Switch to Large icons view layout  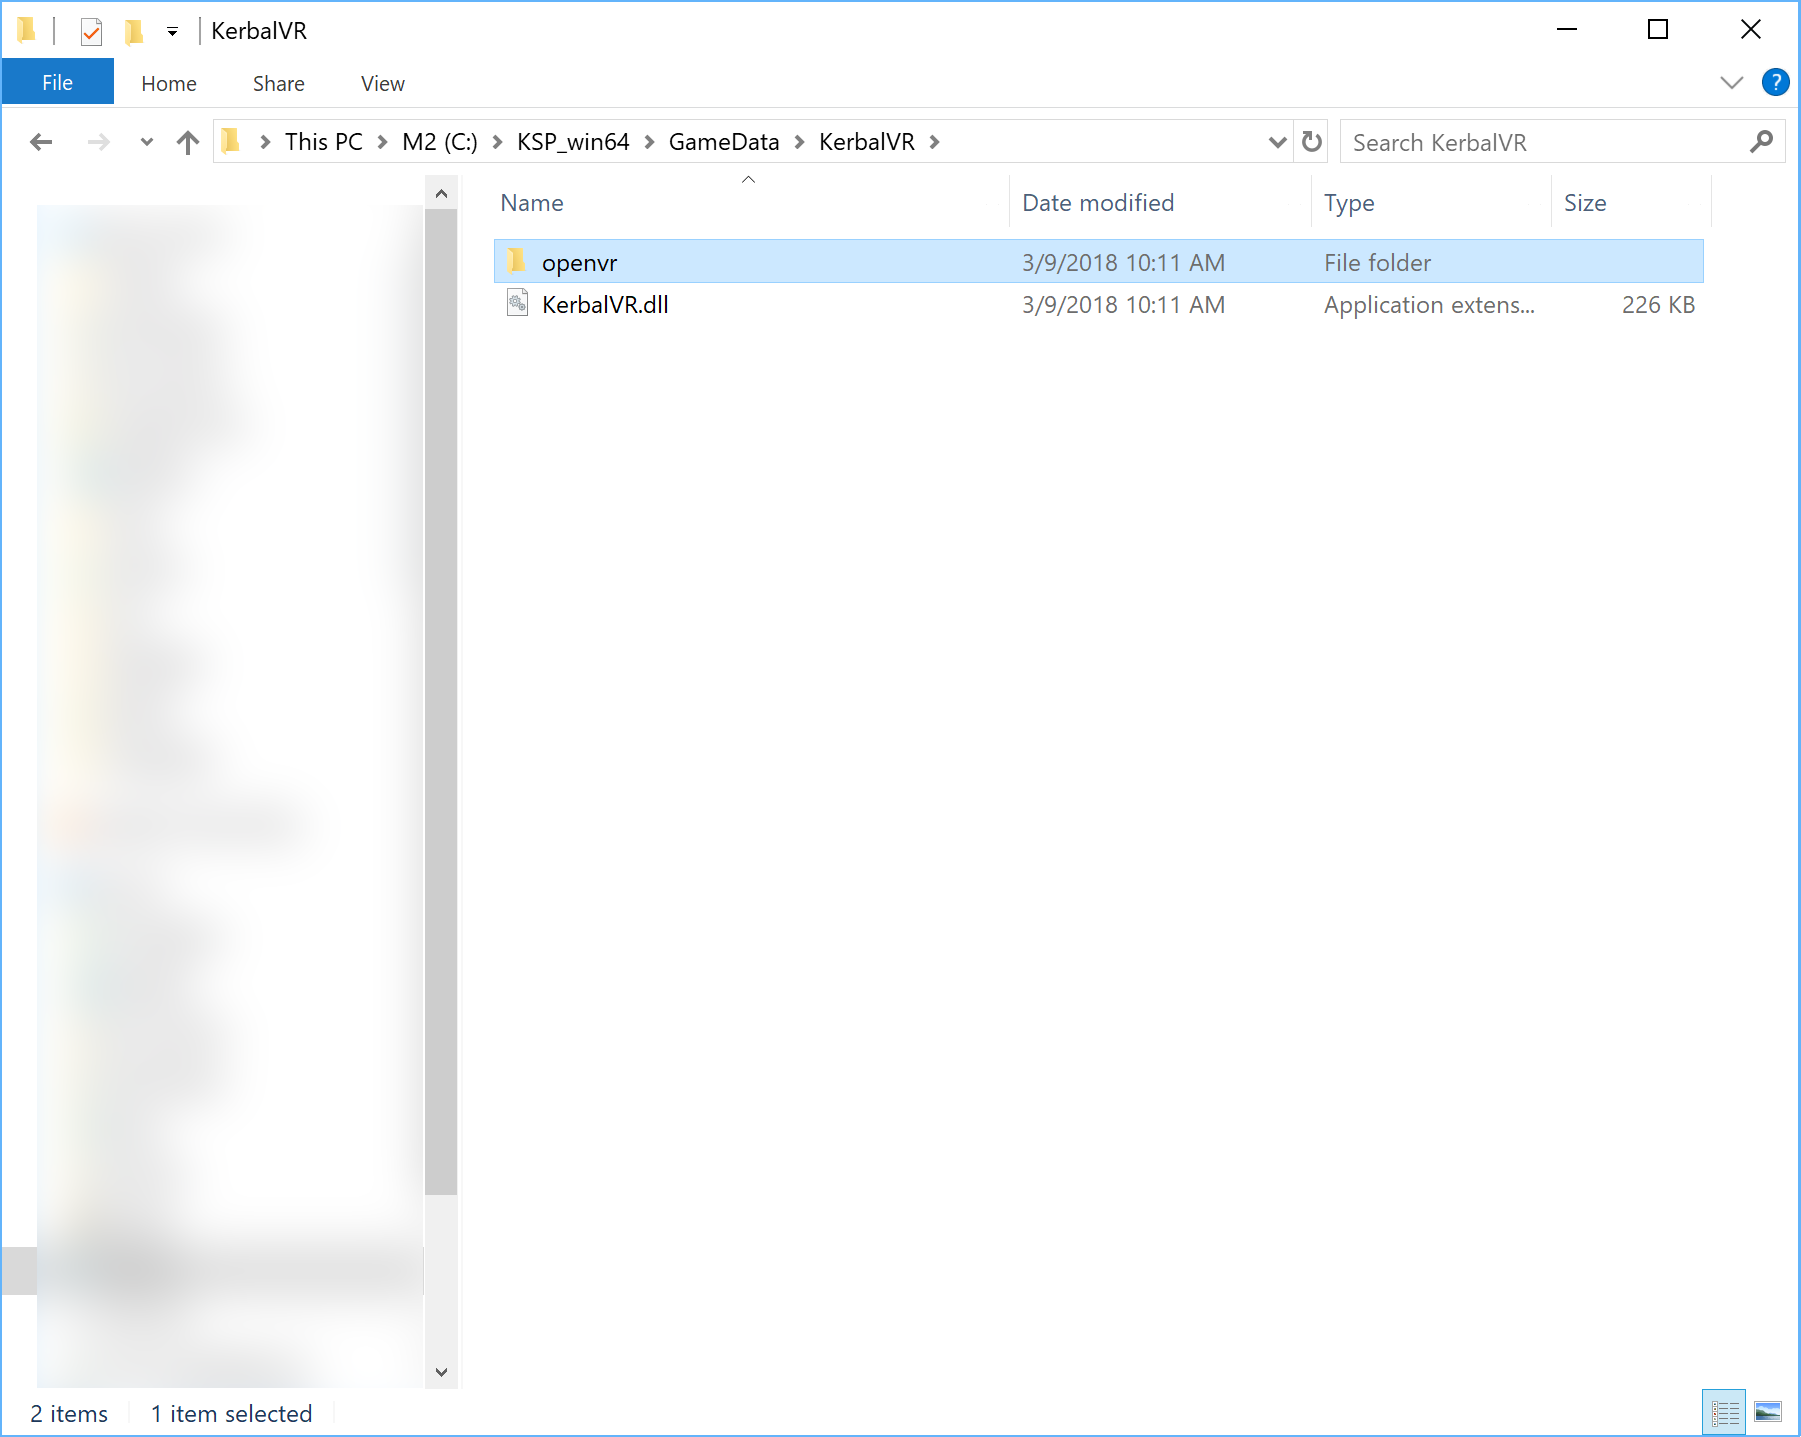[1768, 1412]
